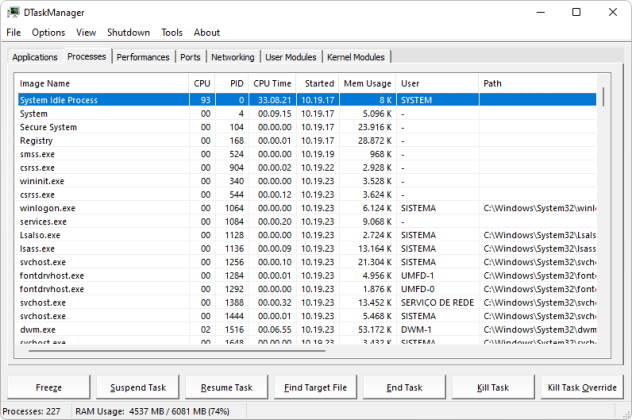Image resolution: width=632 pixels, height=420 pixels.
Task: Select csrss.exe with PID 904
Action: tap(307, 168)
